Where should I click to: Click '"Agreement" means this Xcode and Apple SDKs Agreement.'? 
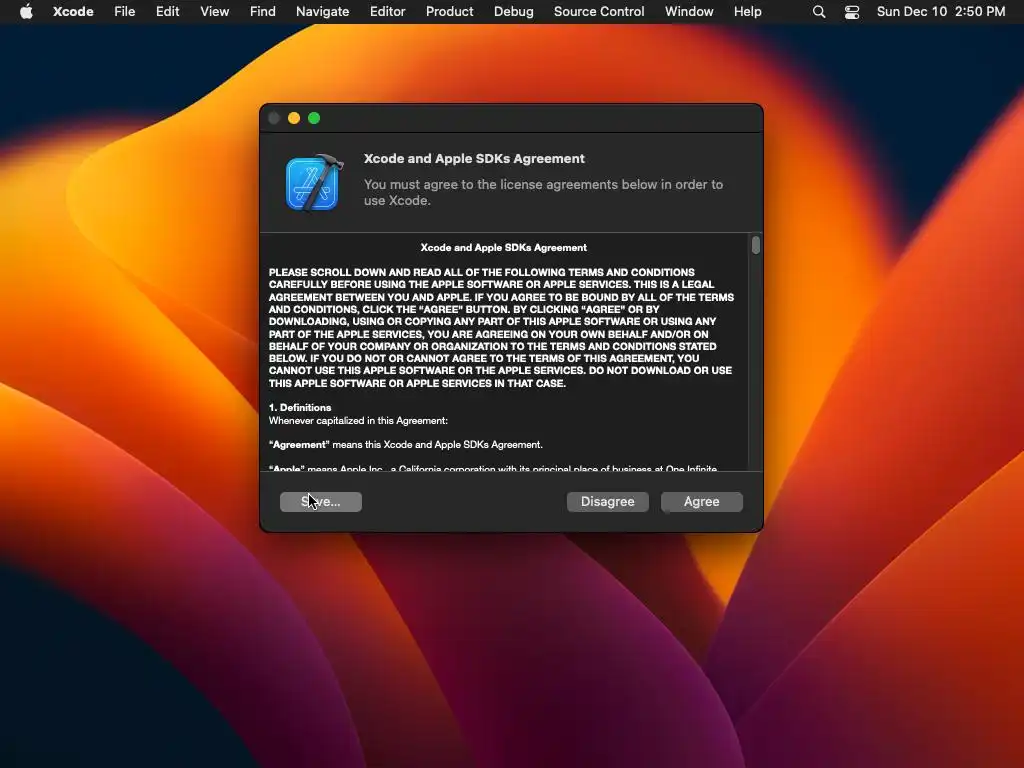(406, 445)
